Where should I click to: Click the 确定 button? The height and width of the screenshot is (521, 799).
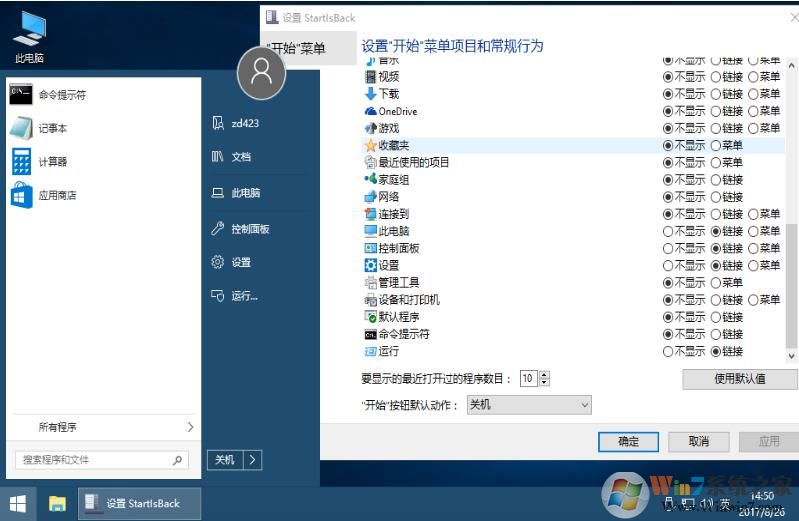click(628, 441)
